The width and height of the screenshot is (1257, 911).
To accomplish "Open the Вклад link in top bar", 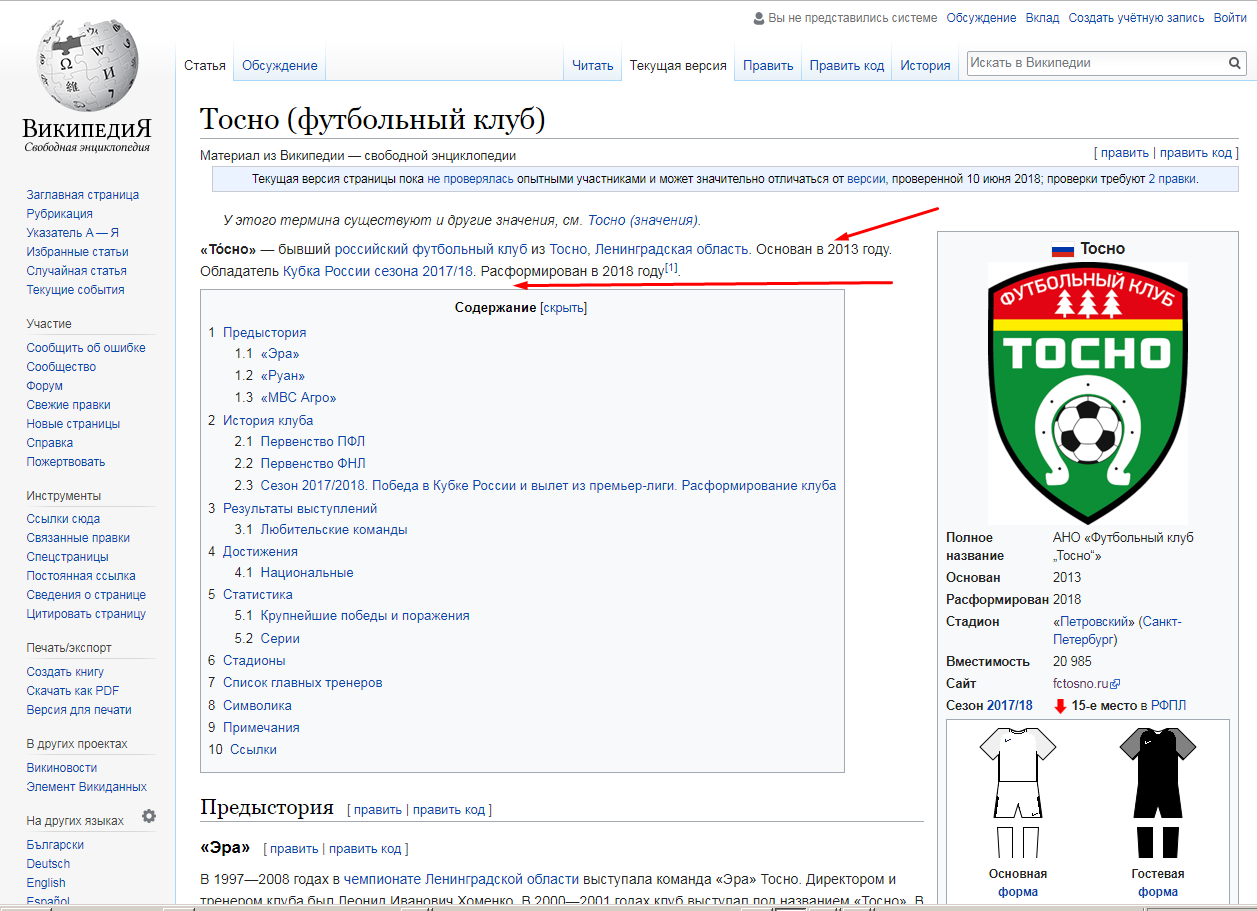I will [x=1042, y=18].
